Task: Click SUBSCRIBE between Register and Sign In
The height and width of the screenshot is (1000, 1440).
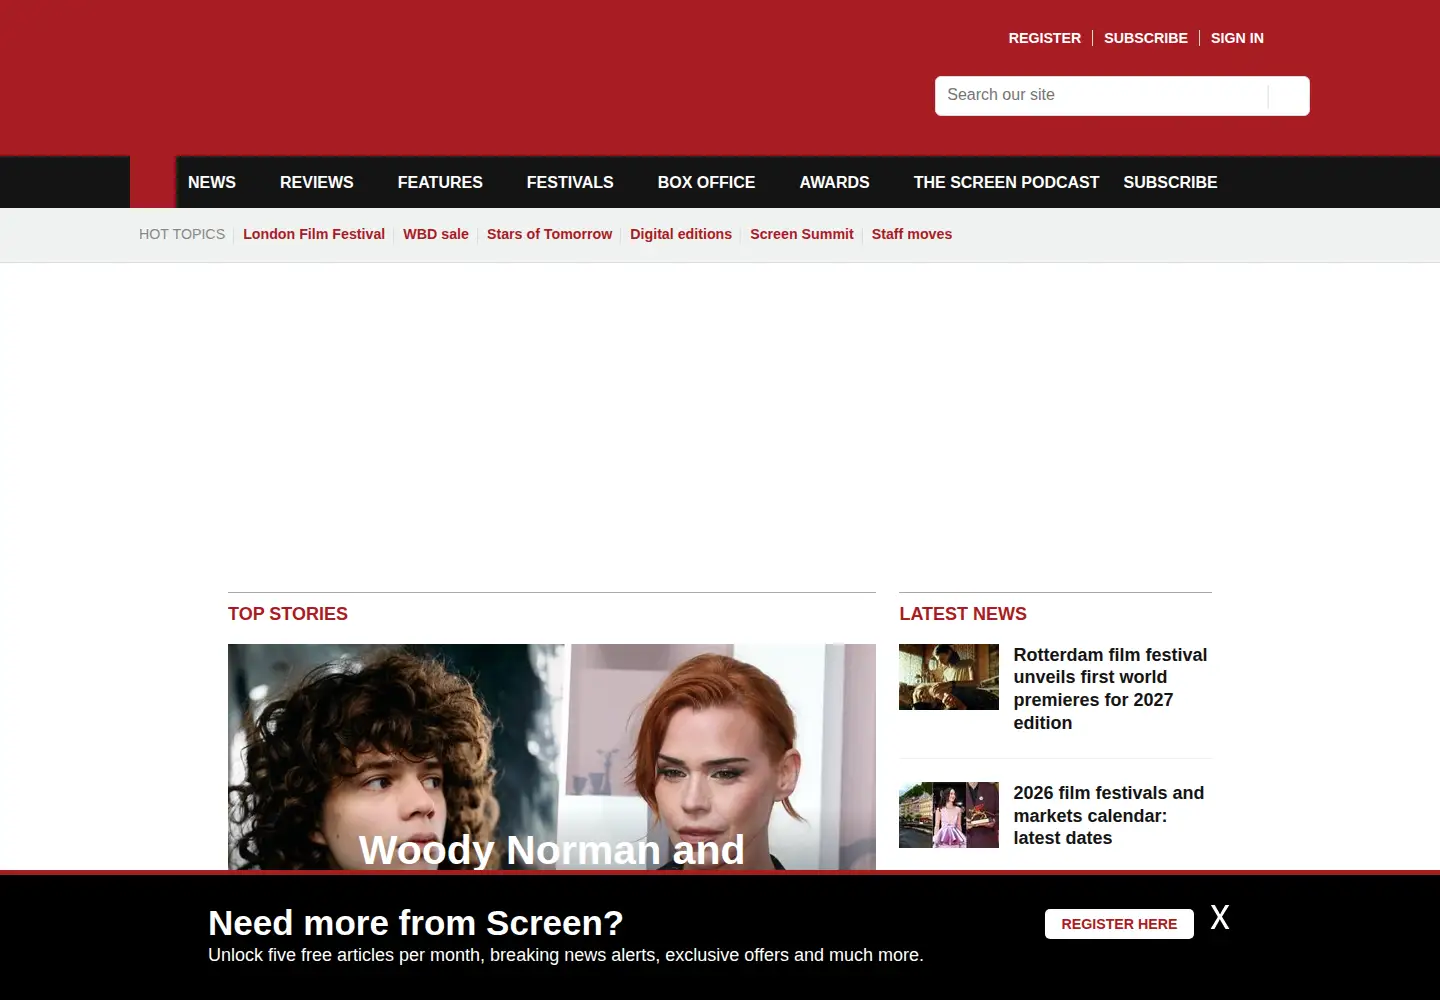Action: pos(1146,38)
